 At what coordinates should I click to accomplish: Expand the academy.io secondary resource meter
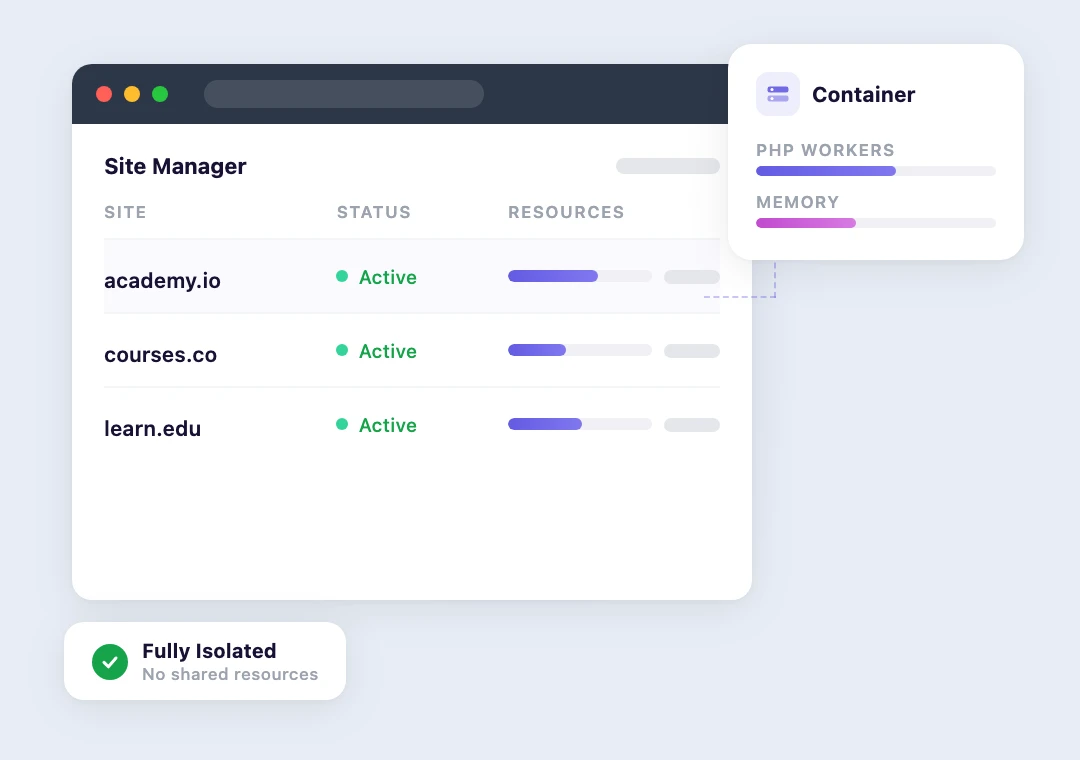pos(692,277)
